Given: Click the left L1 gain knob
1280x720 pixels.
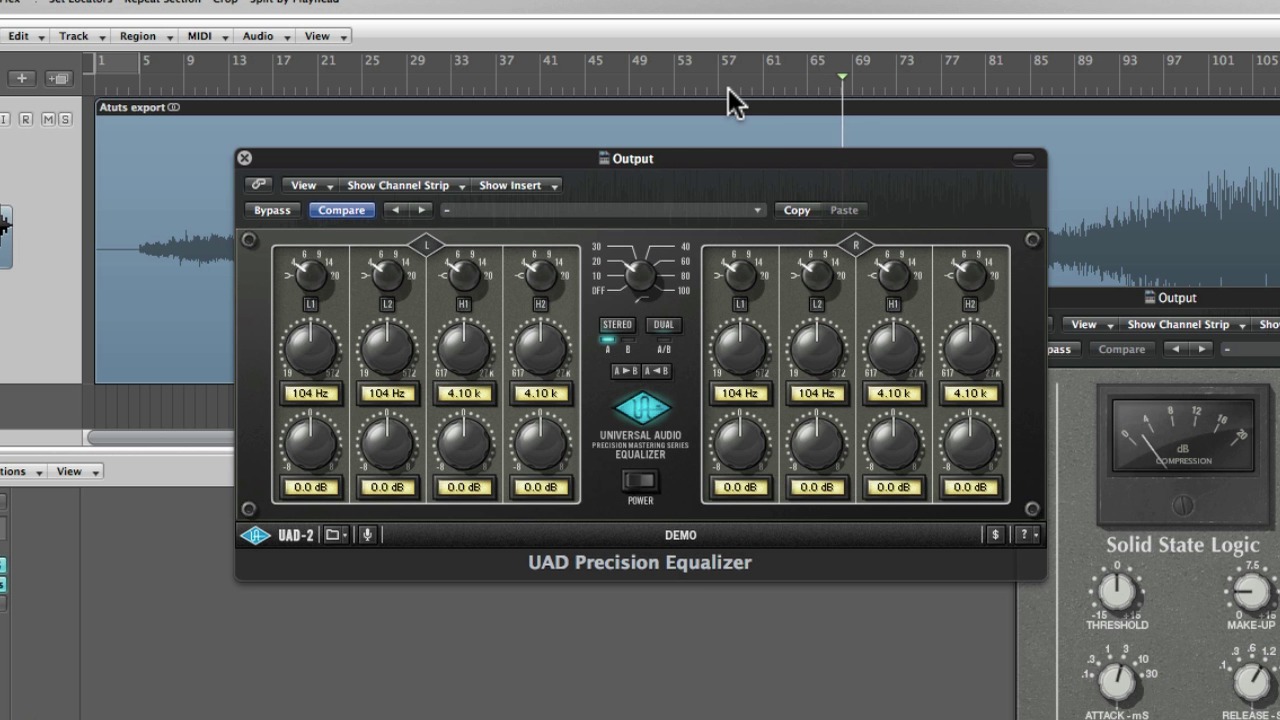Looking at the screenshot, I should point(310,444).
